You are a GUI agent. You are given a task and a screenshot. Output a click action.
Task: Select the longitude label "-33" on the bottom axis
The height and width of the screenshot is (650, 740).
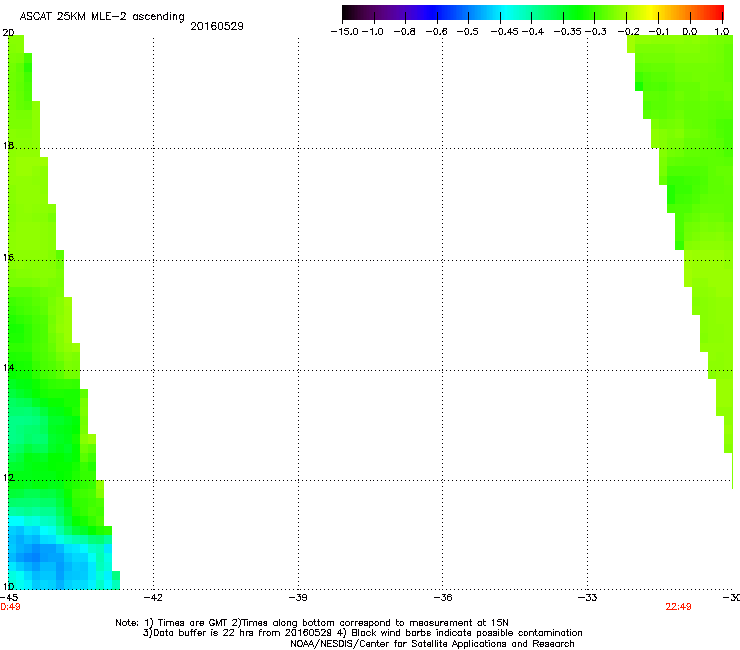pyautogui.click(x=587, y=598)
